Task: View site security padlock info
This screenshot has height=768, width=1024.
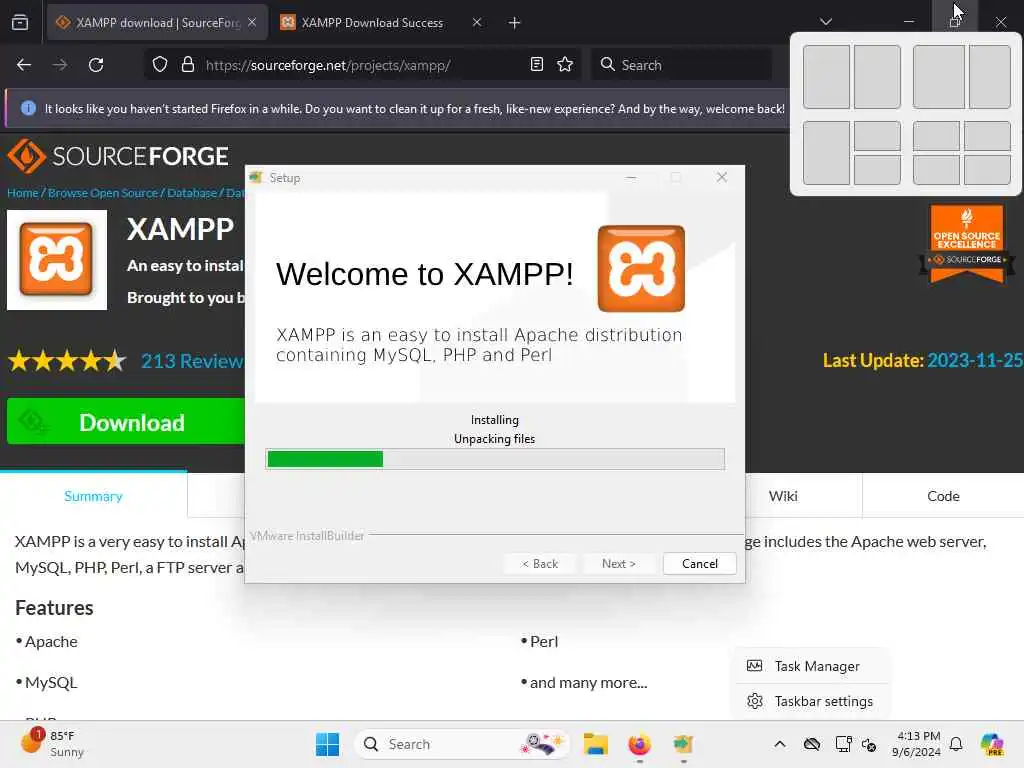Action: (x=188, y=65)
